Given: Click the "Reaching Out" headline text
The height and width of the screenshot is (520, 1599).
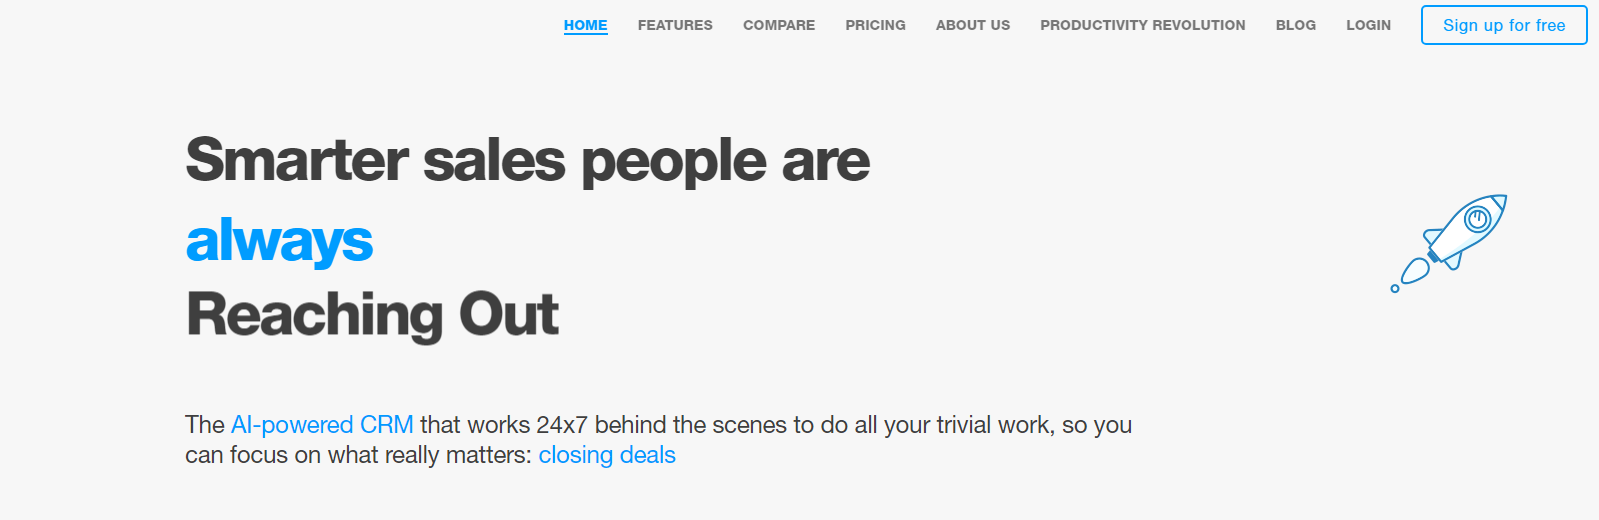Looking at the screenshot, I should point(372,315).
